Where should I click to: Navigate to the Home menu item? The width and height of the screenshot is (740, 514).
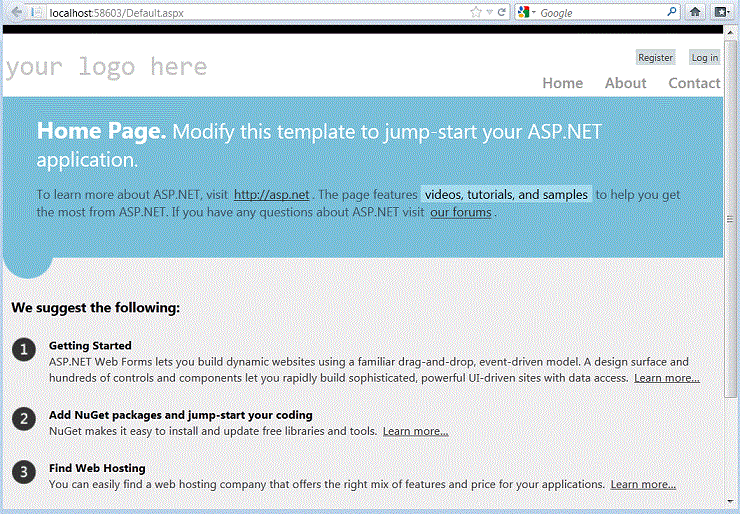(x=563, y=83)
